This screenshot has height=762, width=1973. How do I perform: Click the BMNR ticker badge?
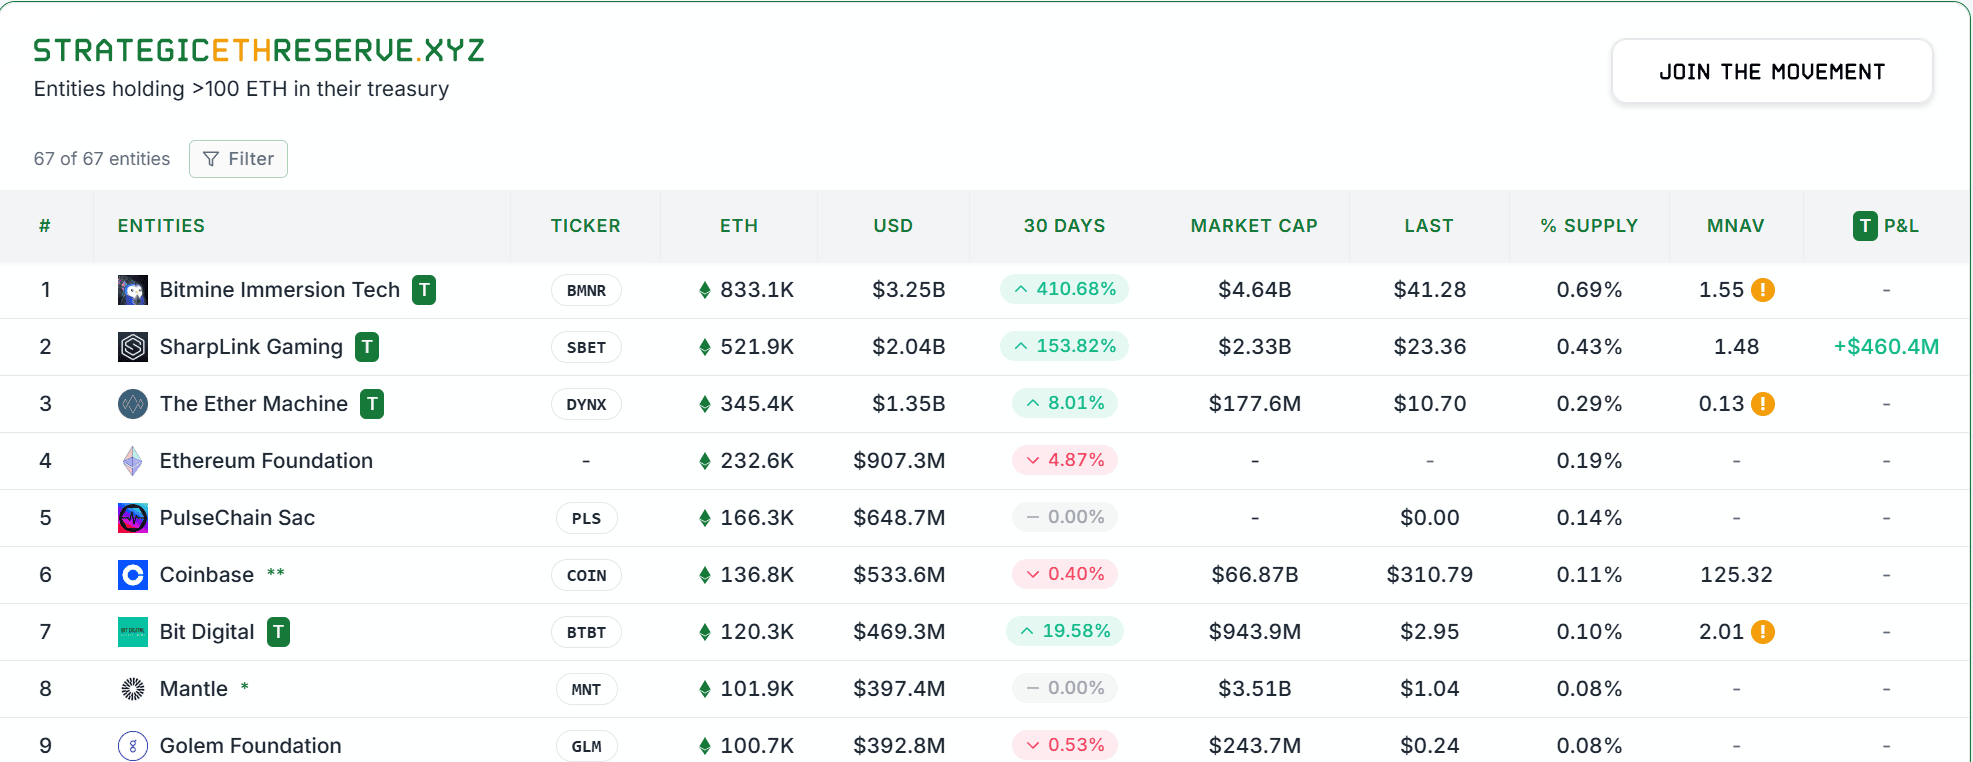pyautogui.click(x=586, y=290)
